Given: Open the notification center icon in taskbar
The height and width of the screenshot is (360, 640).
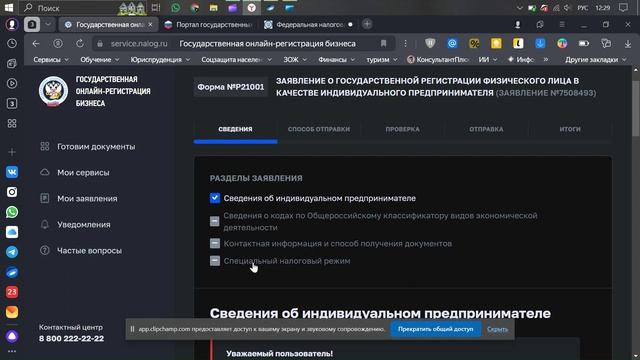Looking at the screenshot, I should click(623, 8).
